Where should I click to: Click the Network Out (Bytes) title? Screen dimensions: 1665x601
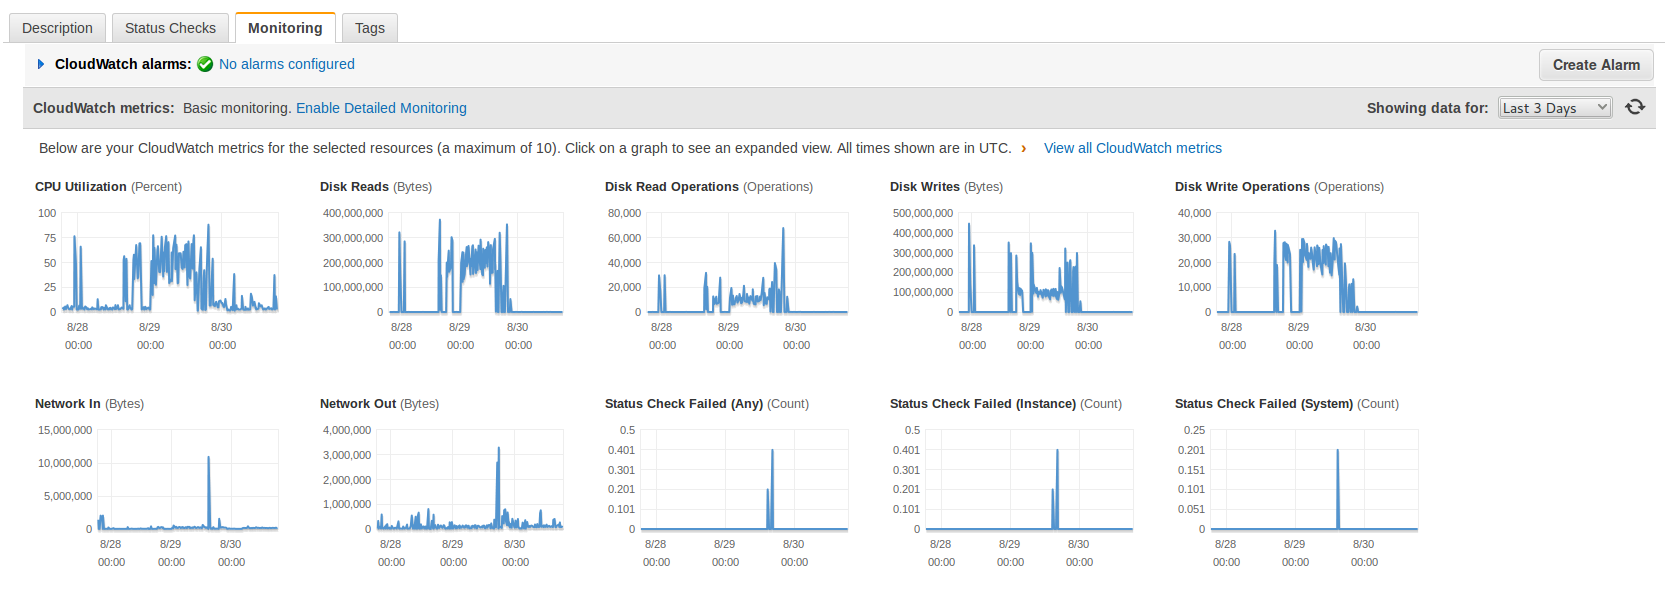tap(379, 404)
